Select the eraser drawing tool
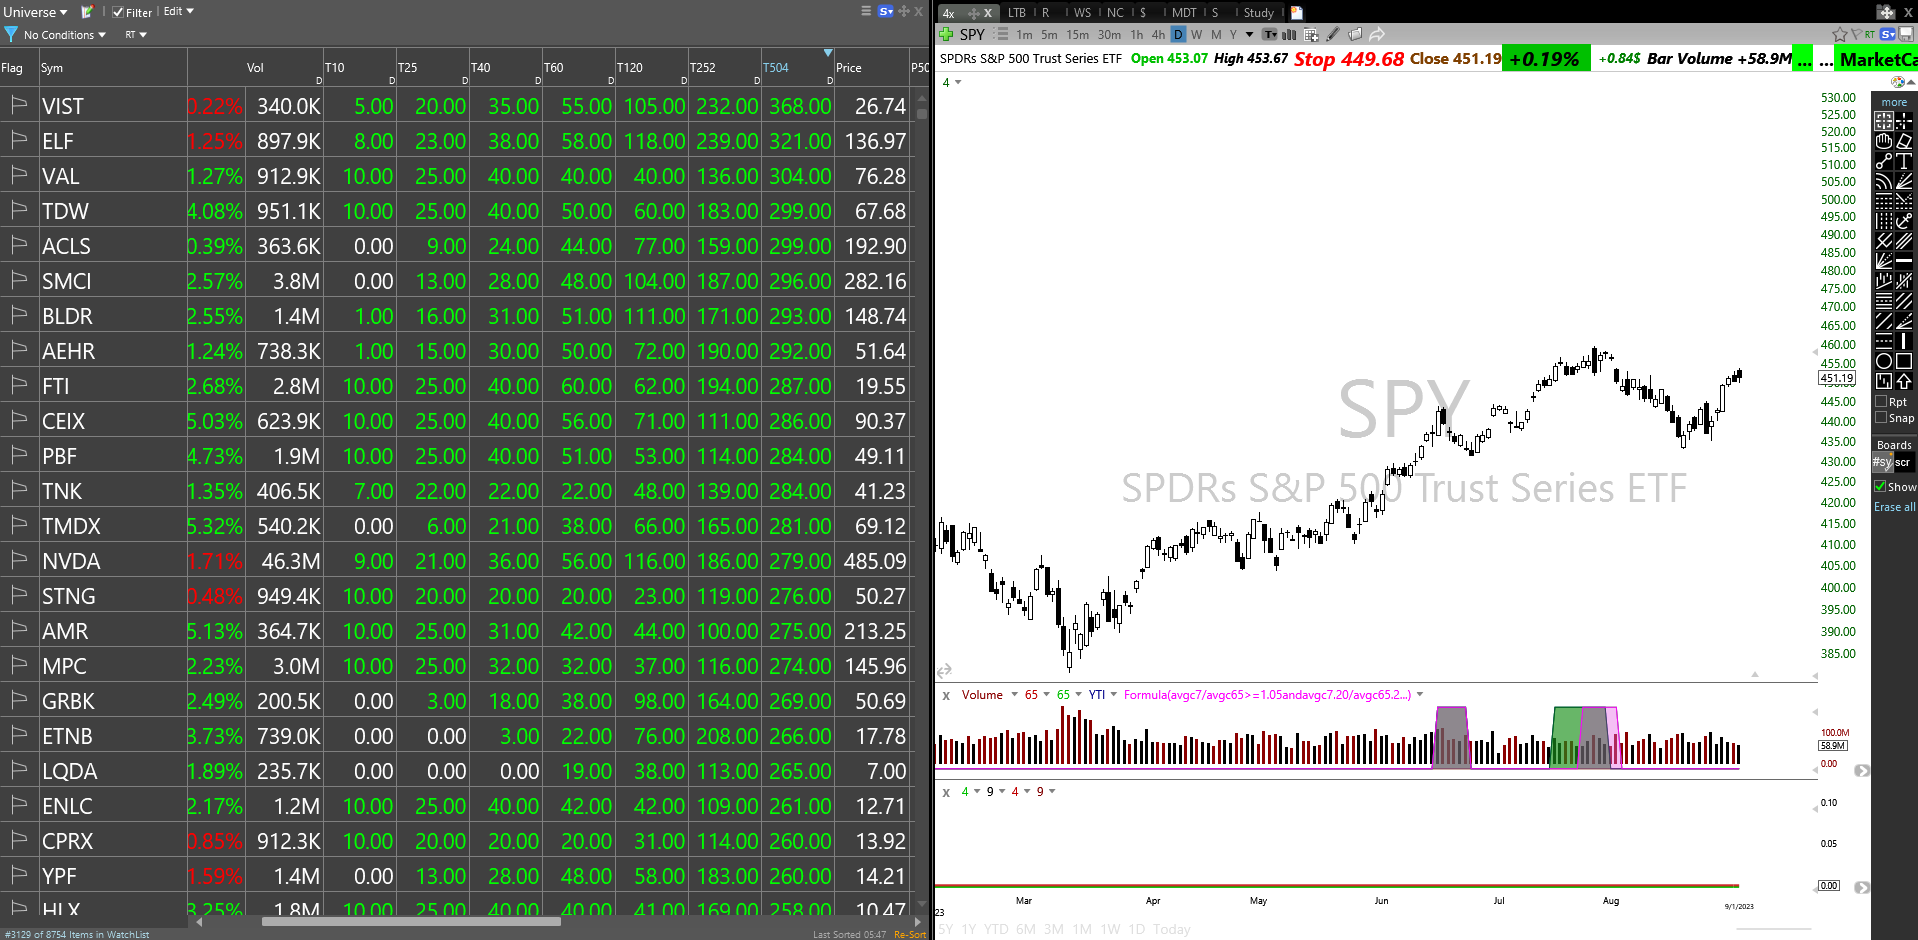 1904,141
